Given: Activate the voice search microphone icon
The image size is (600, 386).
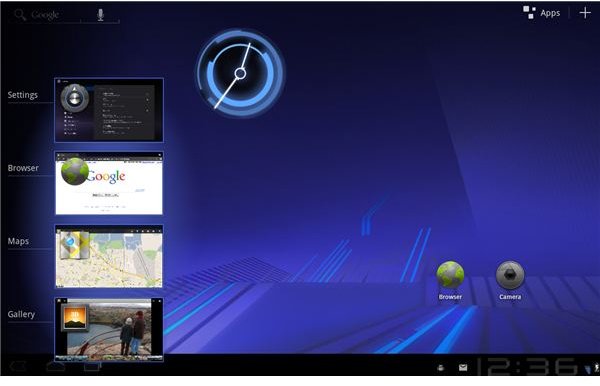Looking at the screenshot, I should [x=100, y=15].
